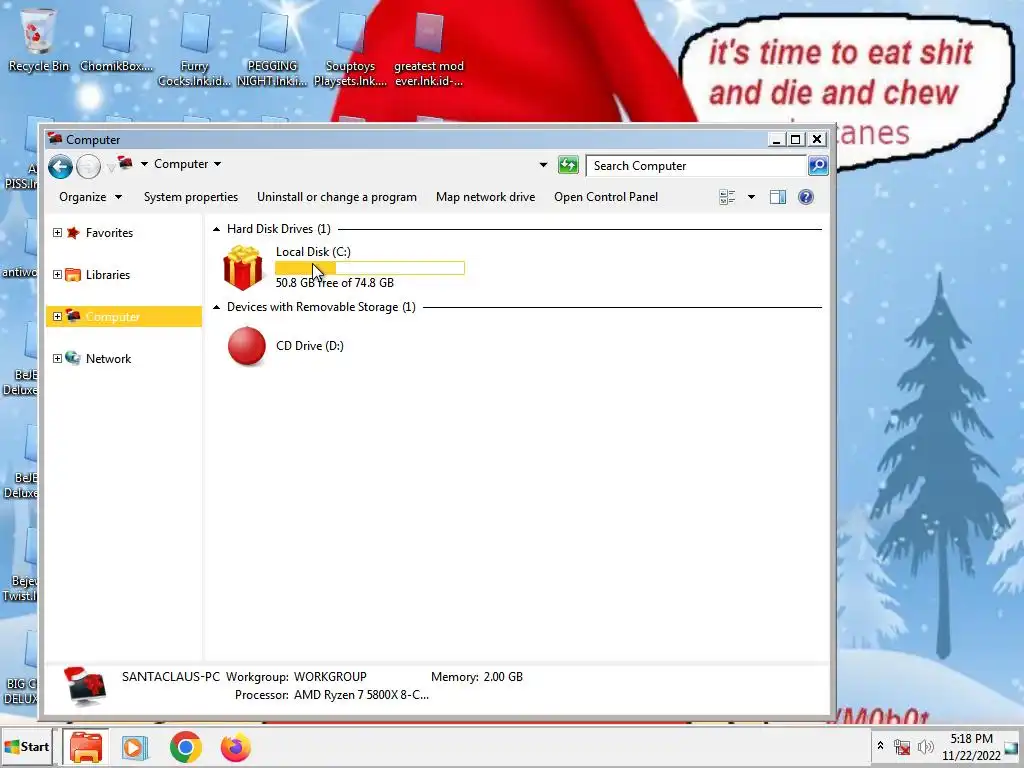
Task: Click '50.8 GB free of 74.8 GB' text
Action: click(334, 283)
